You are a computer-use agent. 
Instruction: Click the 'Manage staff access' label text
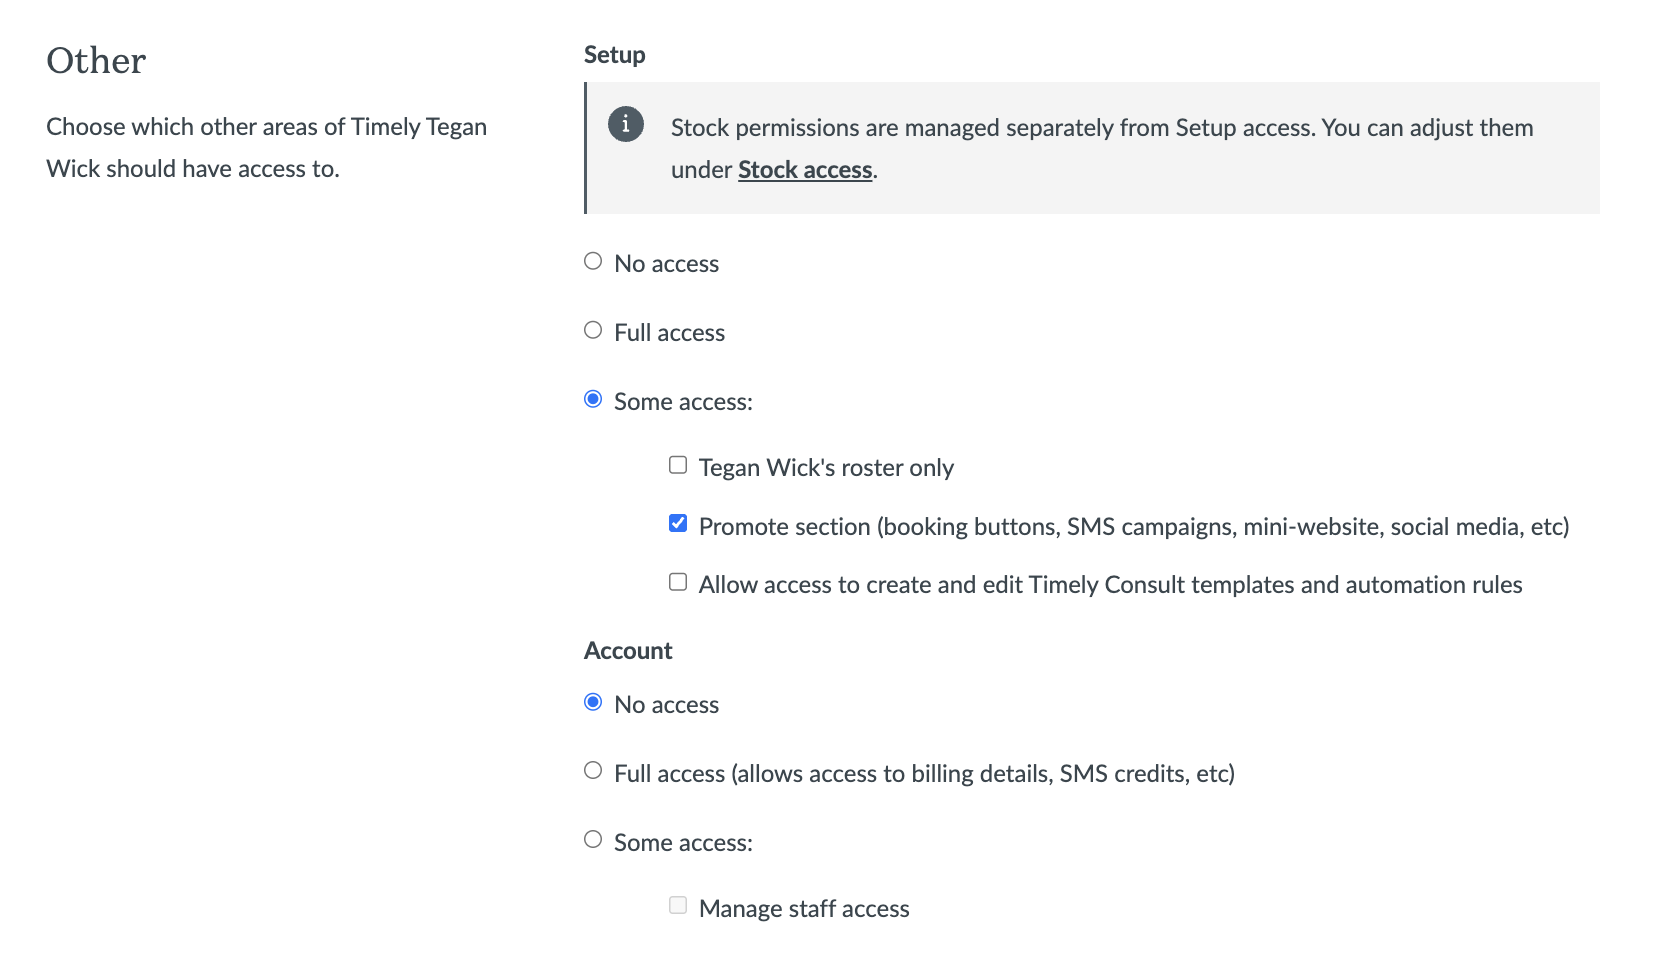coord(804,909)
